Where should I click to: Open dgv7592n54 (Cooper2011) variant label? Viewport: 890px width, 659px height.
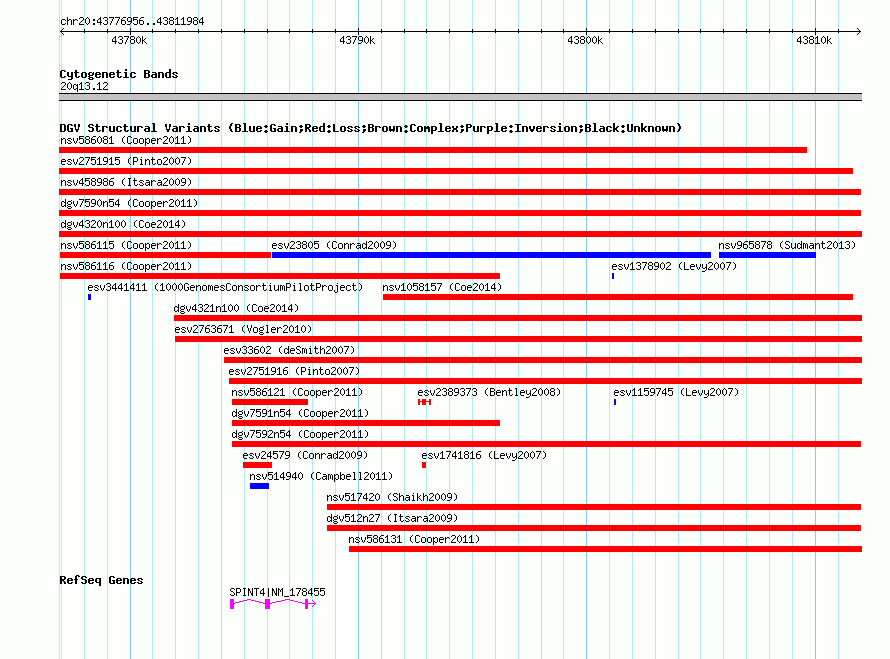(300, 434)
